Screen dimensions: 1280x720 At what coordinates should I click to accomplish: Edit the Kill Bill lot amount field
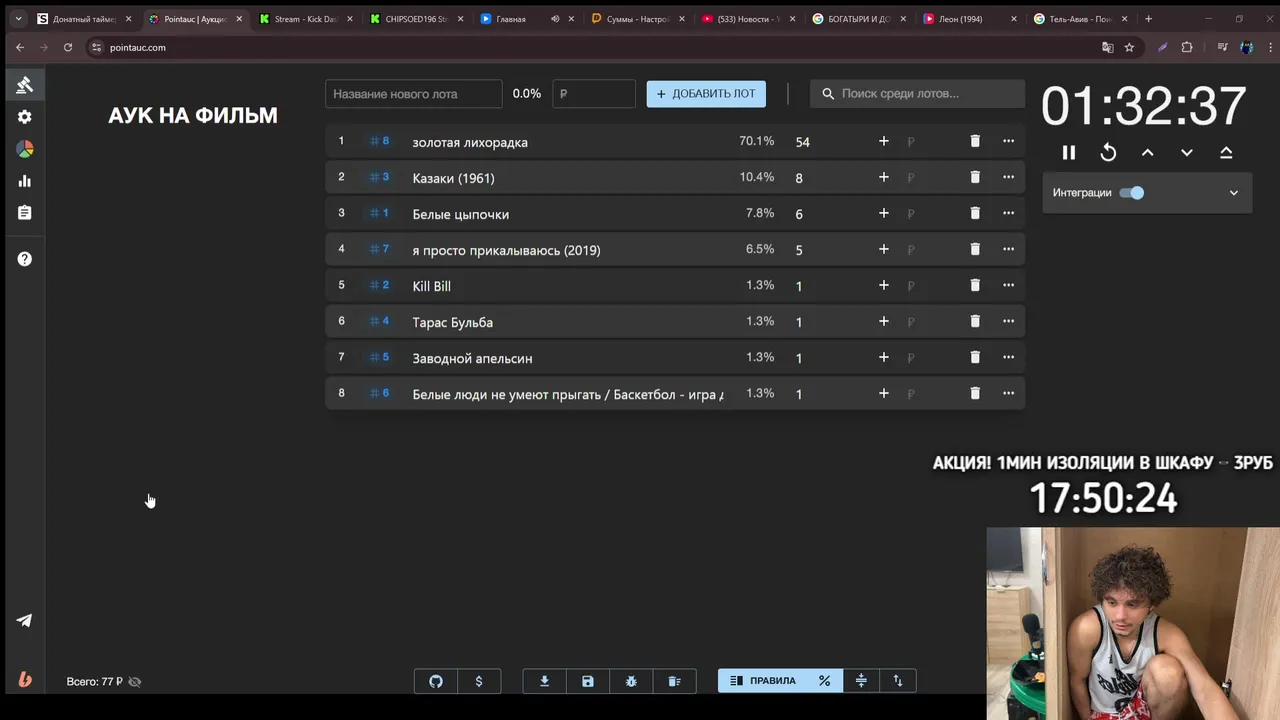[x=830, y=286]
